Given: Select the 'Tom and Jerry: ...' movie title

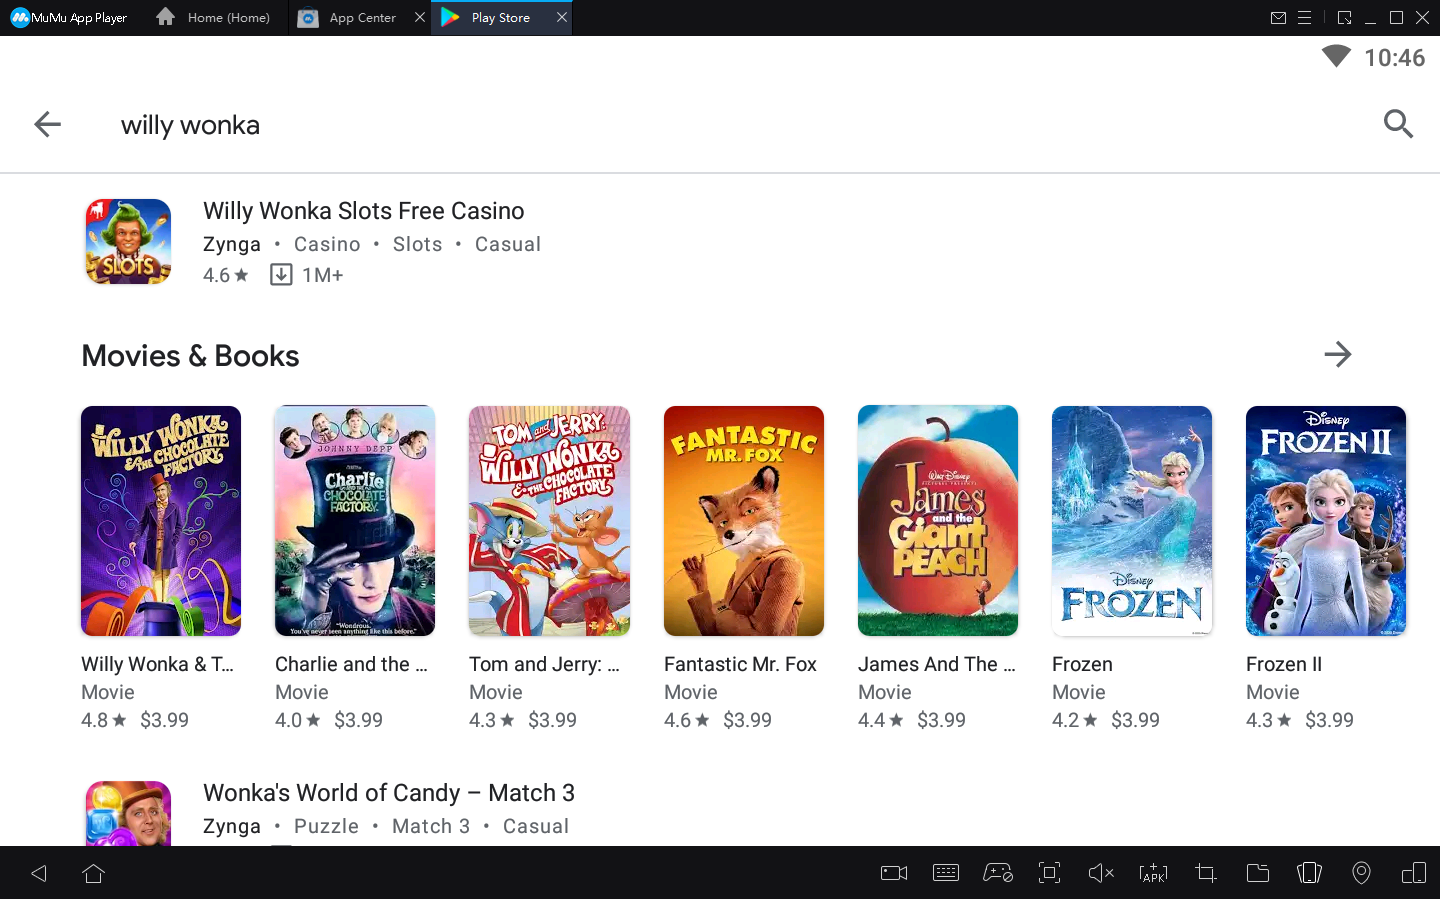Looking at the screenshot, I should coord(544,664).
